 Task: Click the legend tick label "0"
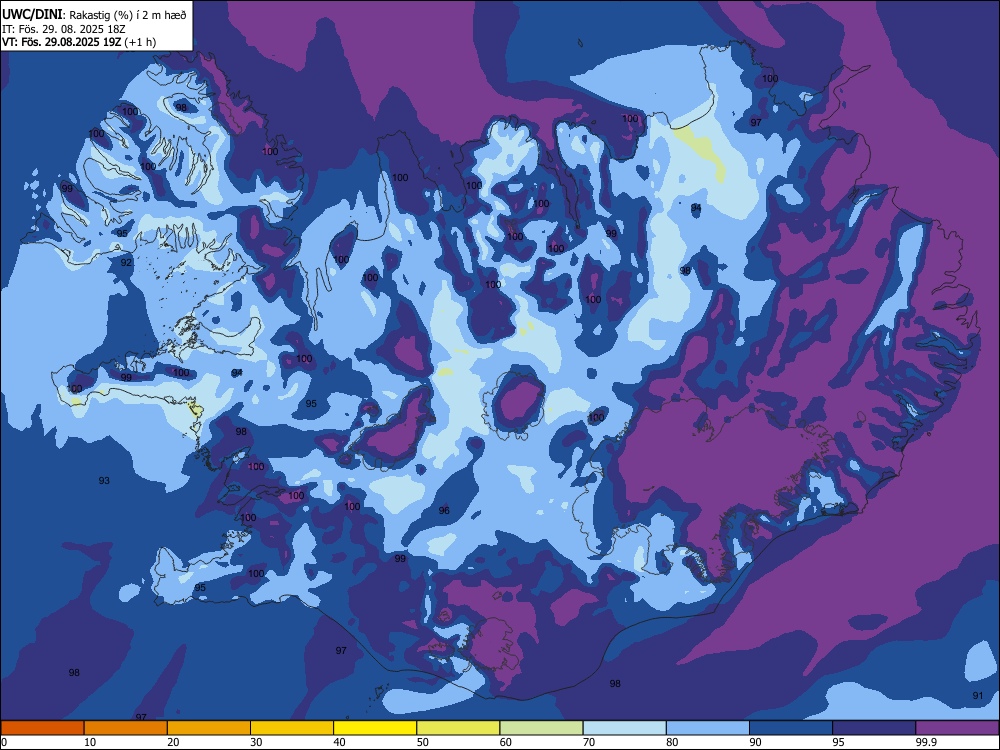(x=4, y=742)
